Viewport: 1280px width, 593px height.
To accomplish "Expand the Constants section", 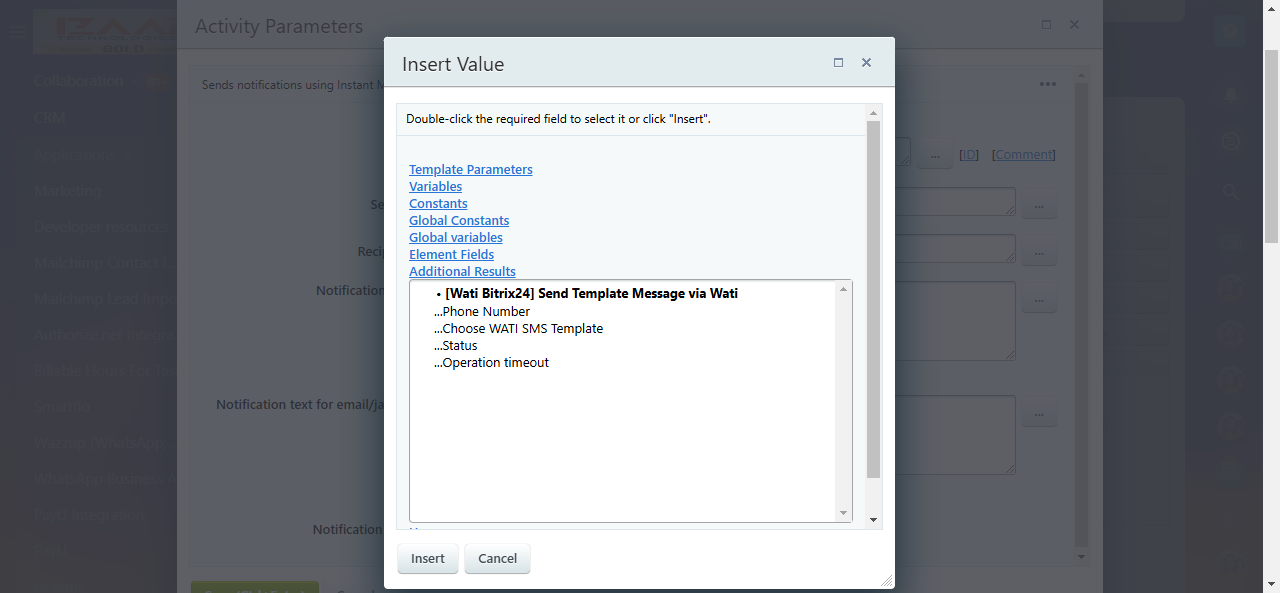I will pos(438,204).
